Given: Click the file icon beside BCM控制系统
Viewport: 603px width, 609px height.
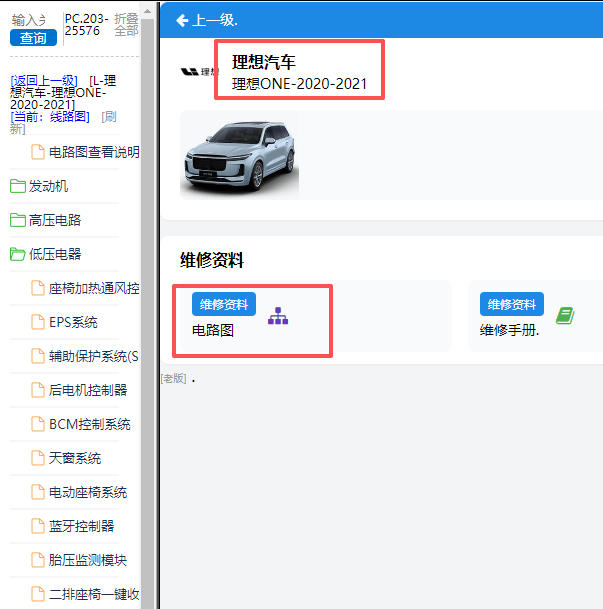Looking at the screenshot, I should [38, 424].
